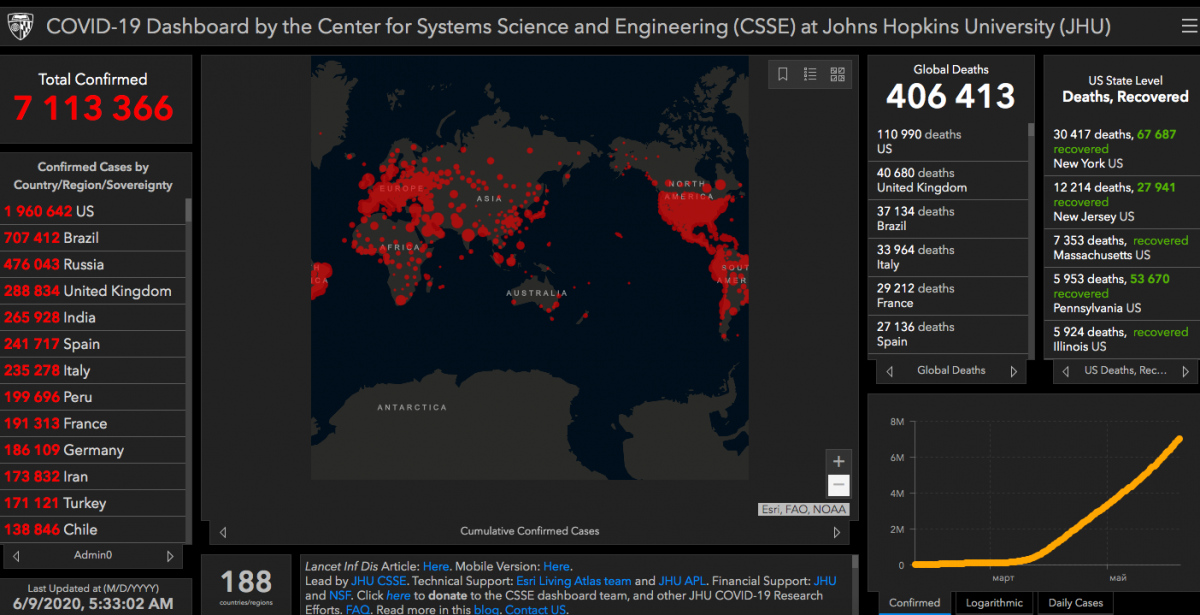
Task: Select Iran in confirmed cases list
Action: [93, 476]
